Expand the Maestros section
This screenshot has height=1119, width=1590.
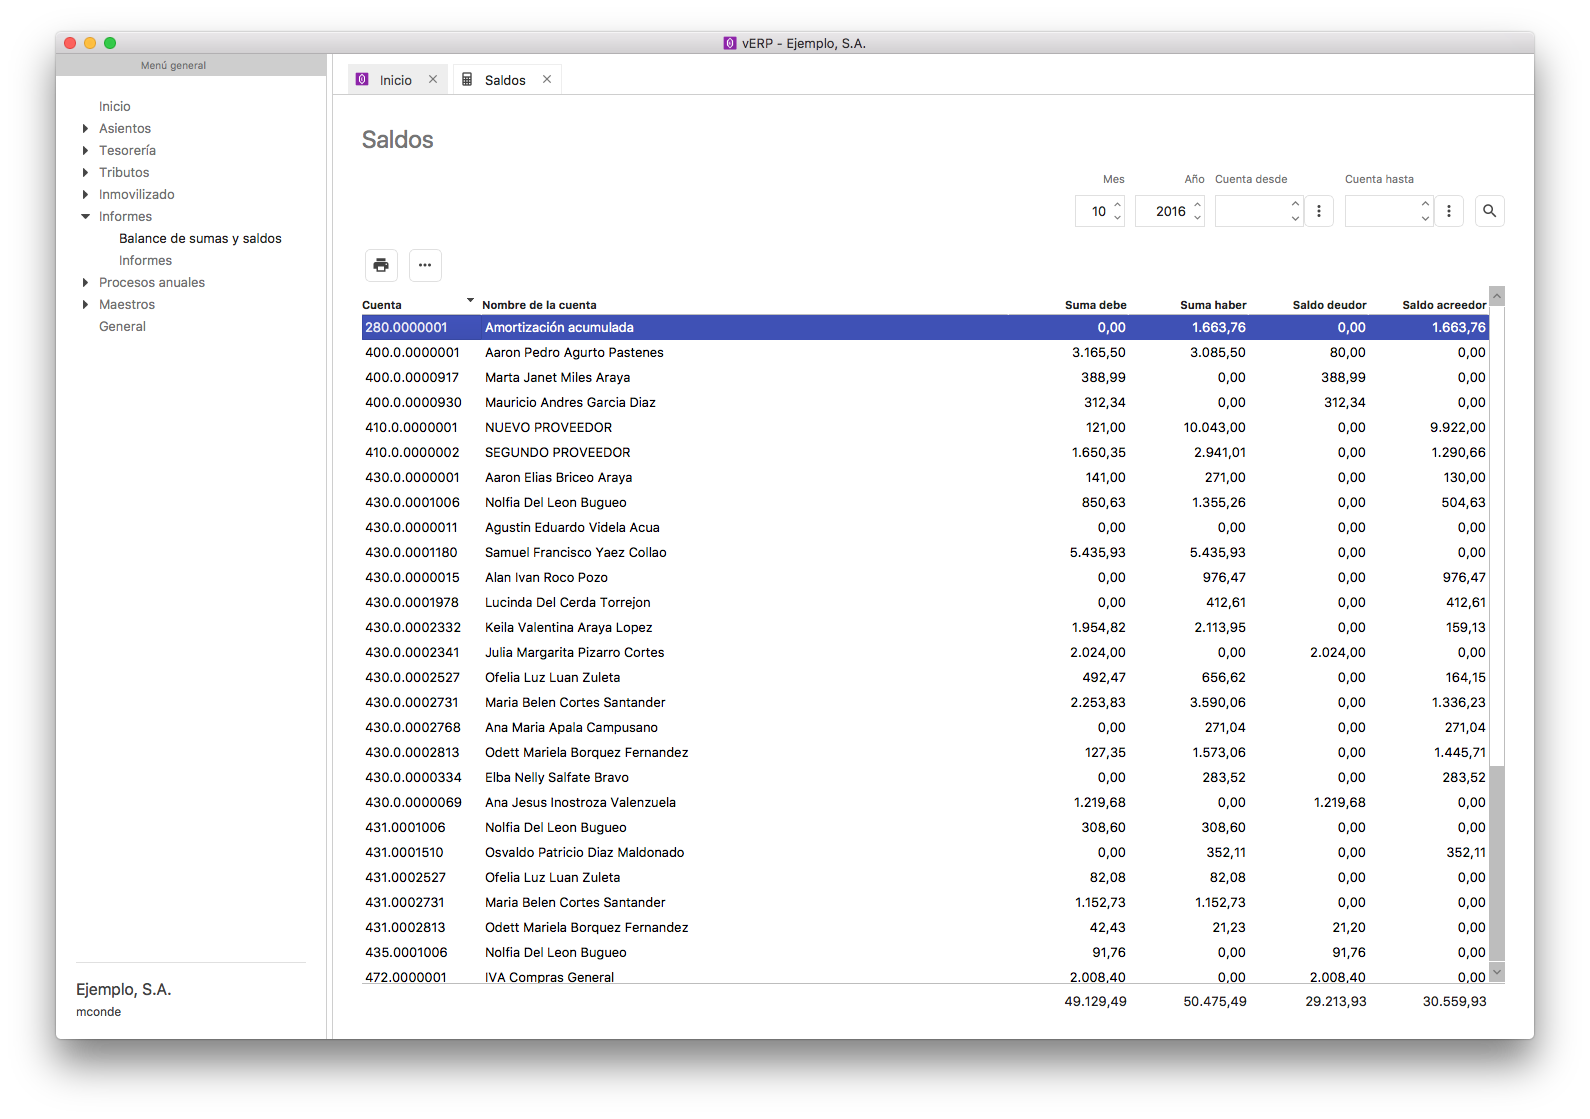click(x=86, y=305)
